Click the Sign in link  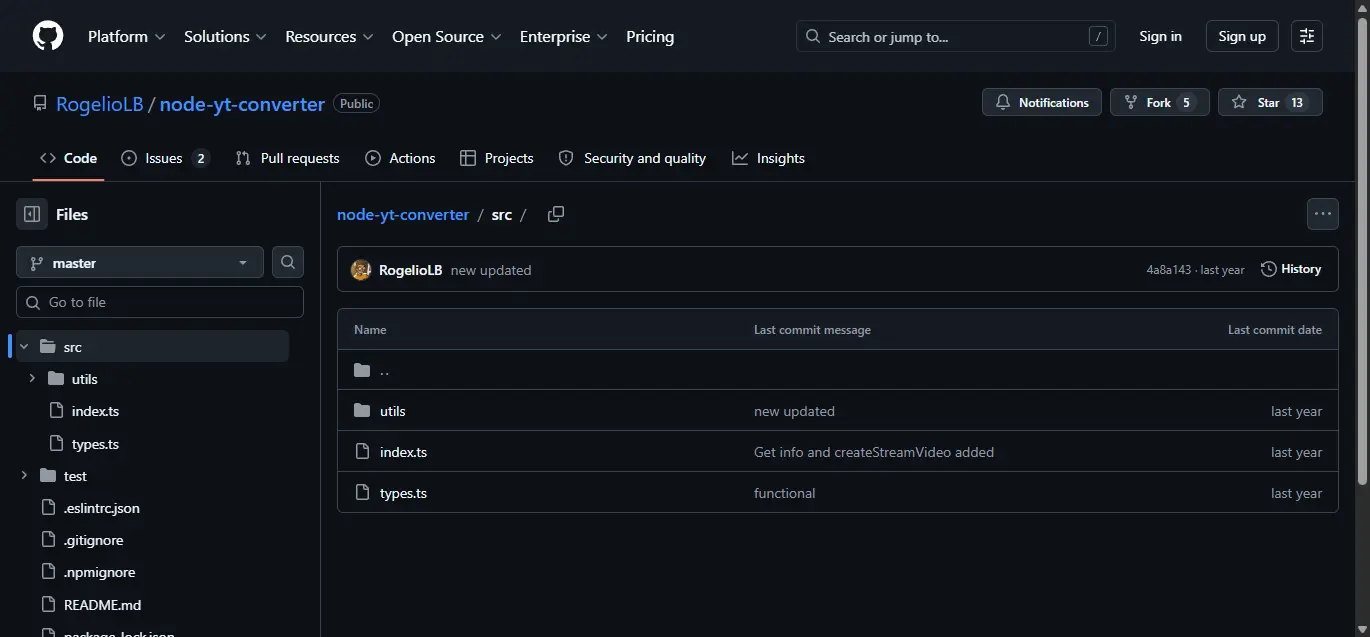point(1160,36)
